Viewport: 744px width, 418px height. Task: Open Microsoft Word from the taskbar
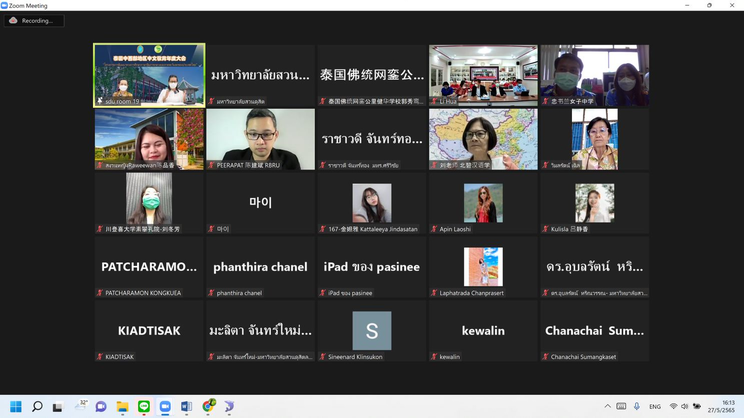pos(186,407)
